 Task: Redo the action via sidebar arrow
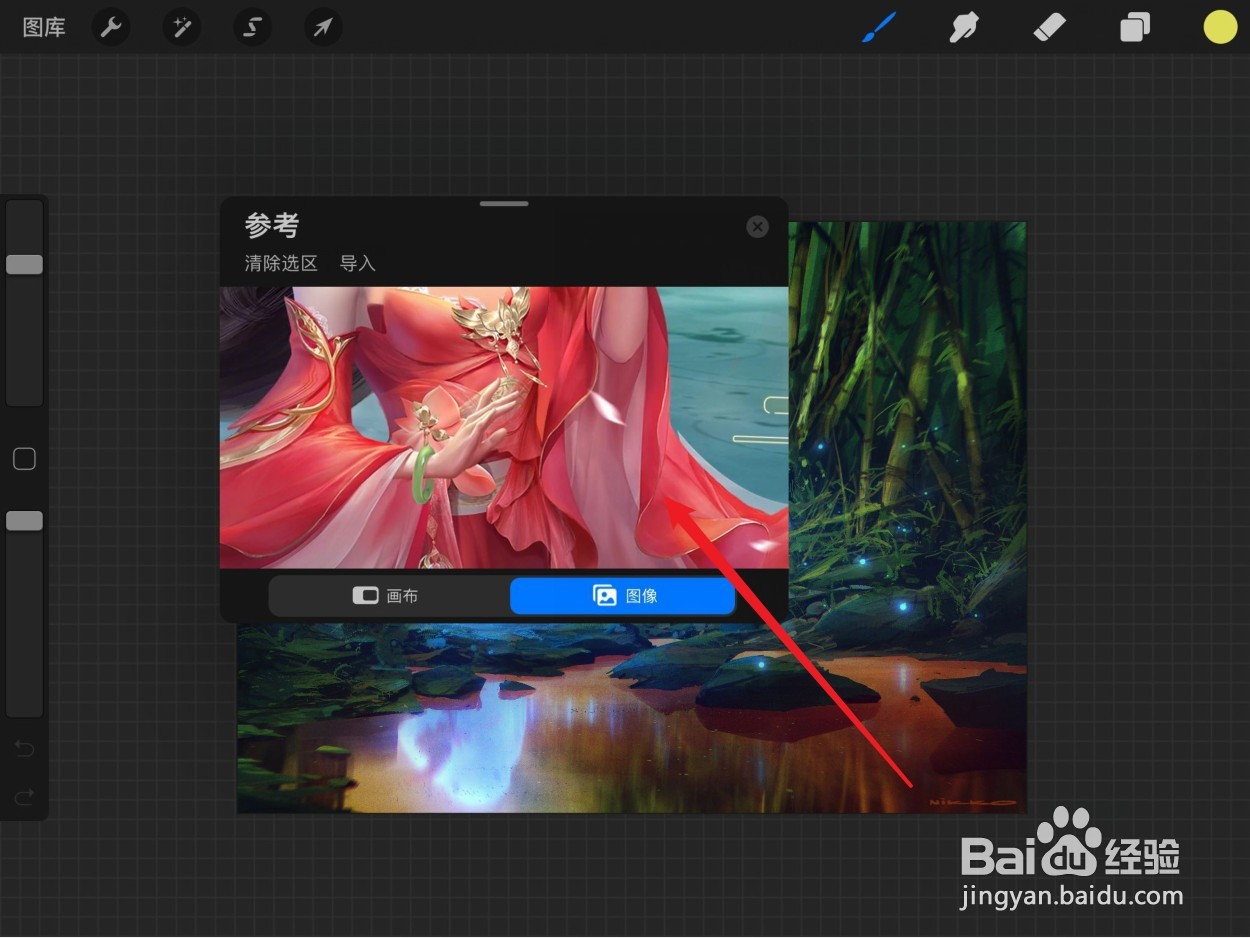pos(24,797)
